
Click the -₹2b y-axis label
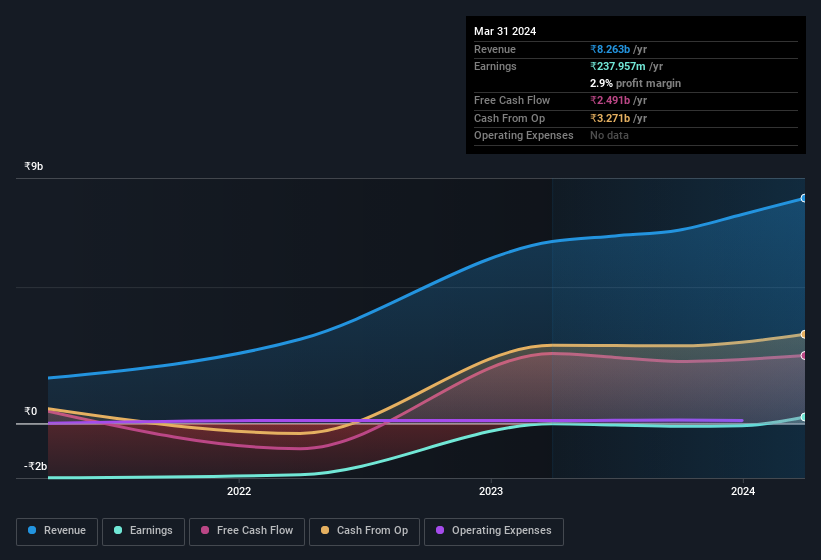[35, 466]
